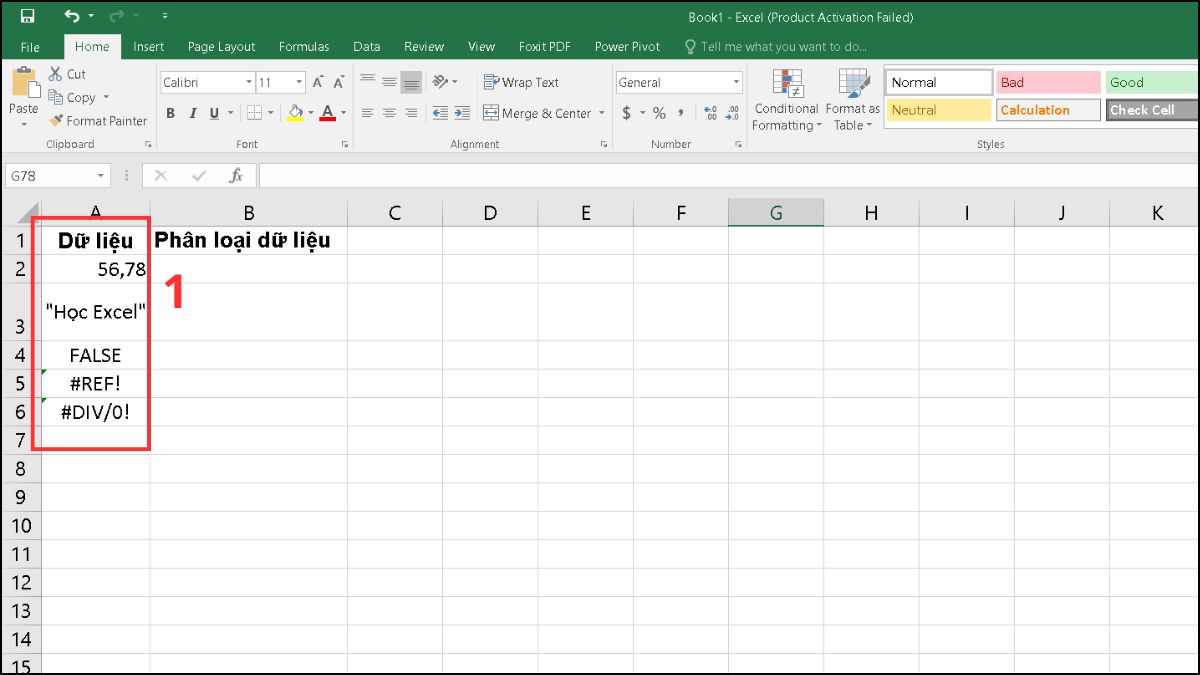Image resolution: width=1200 pixels, height=675 pixels.
Task: Click the Cut button in Clipboard group
Action: [x=66, y=73]
